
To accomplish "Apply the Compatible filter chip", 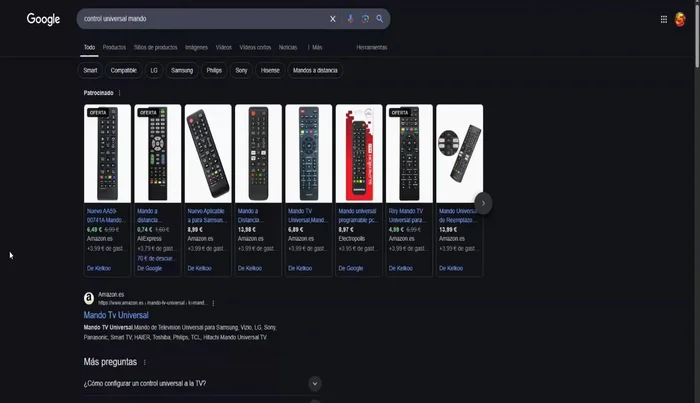I will [124, 71].
